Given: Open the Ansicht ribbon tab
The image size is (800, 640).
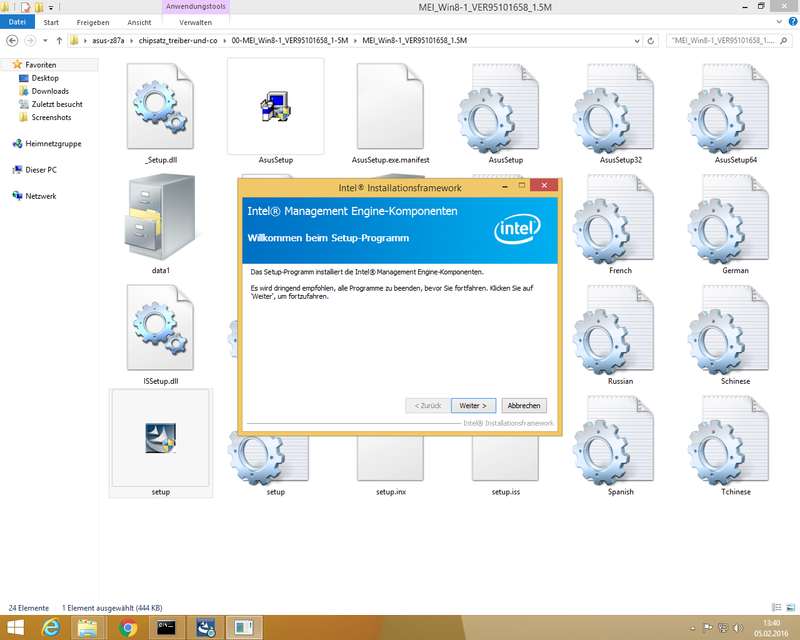Looking at the screenshot, I should tap(139, 22).
